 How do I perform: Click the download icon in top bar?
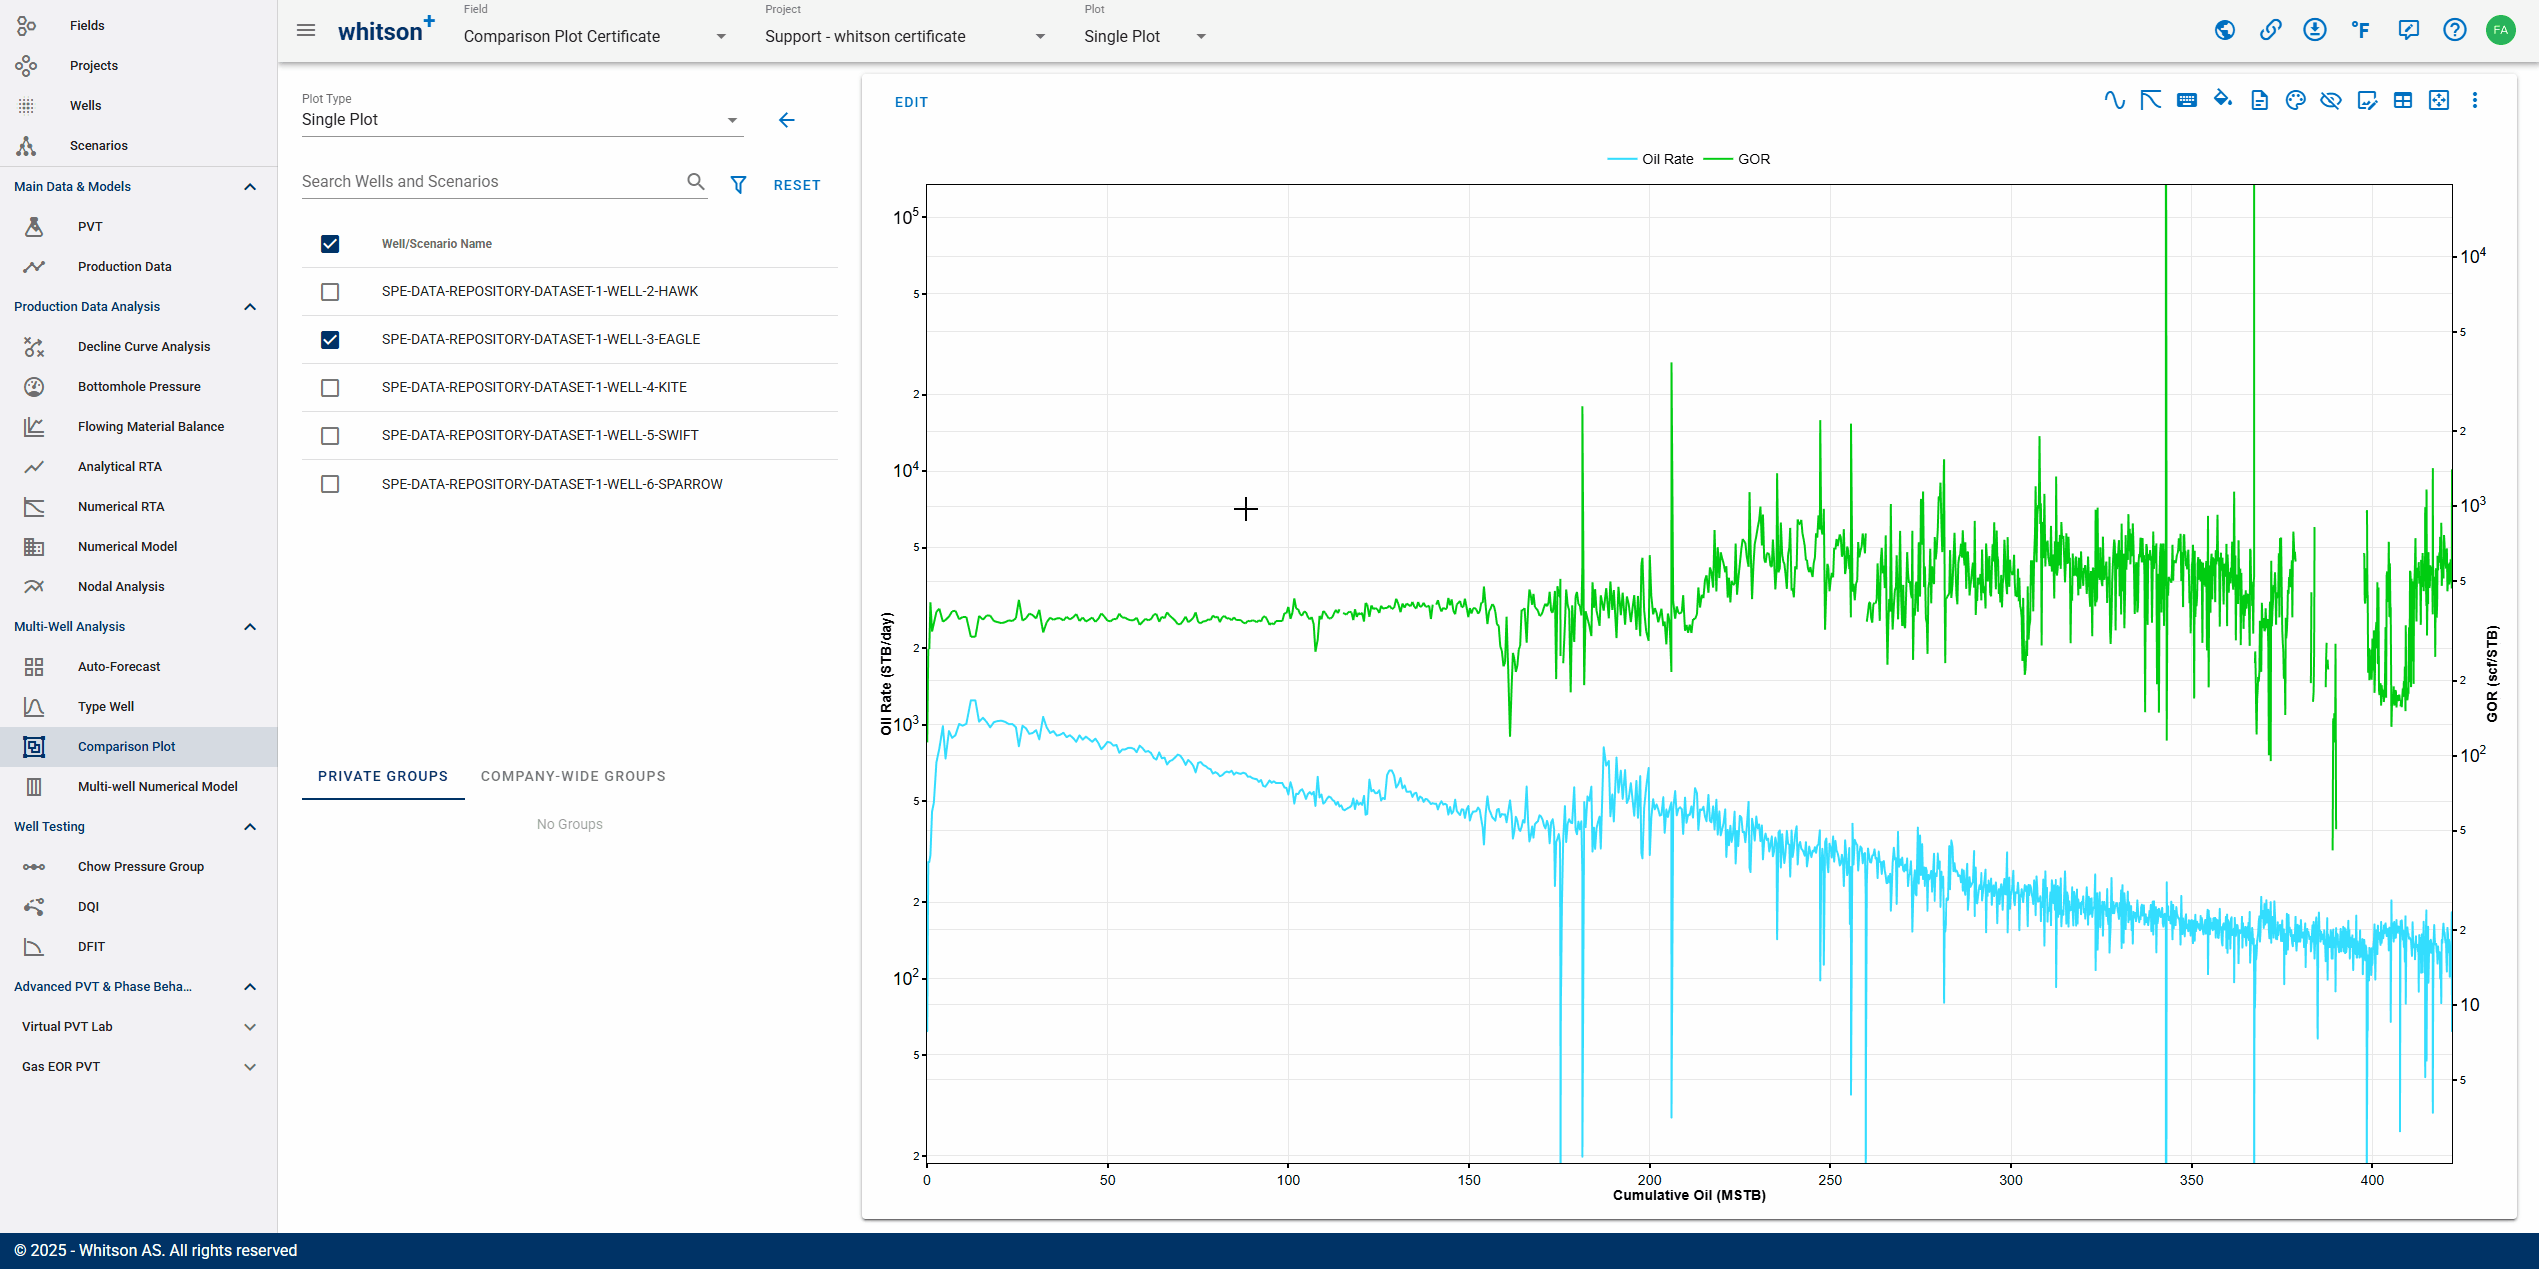2315,30
